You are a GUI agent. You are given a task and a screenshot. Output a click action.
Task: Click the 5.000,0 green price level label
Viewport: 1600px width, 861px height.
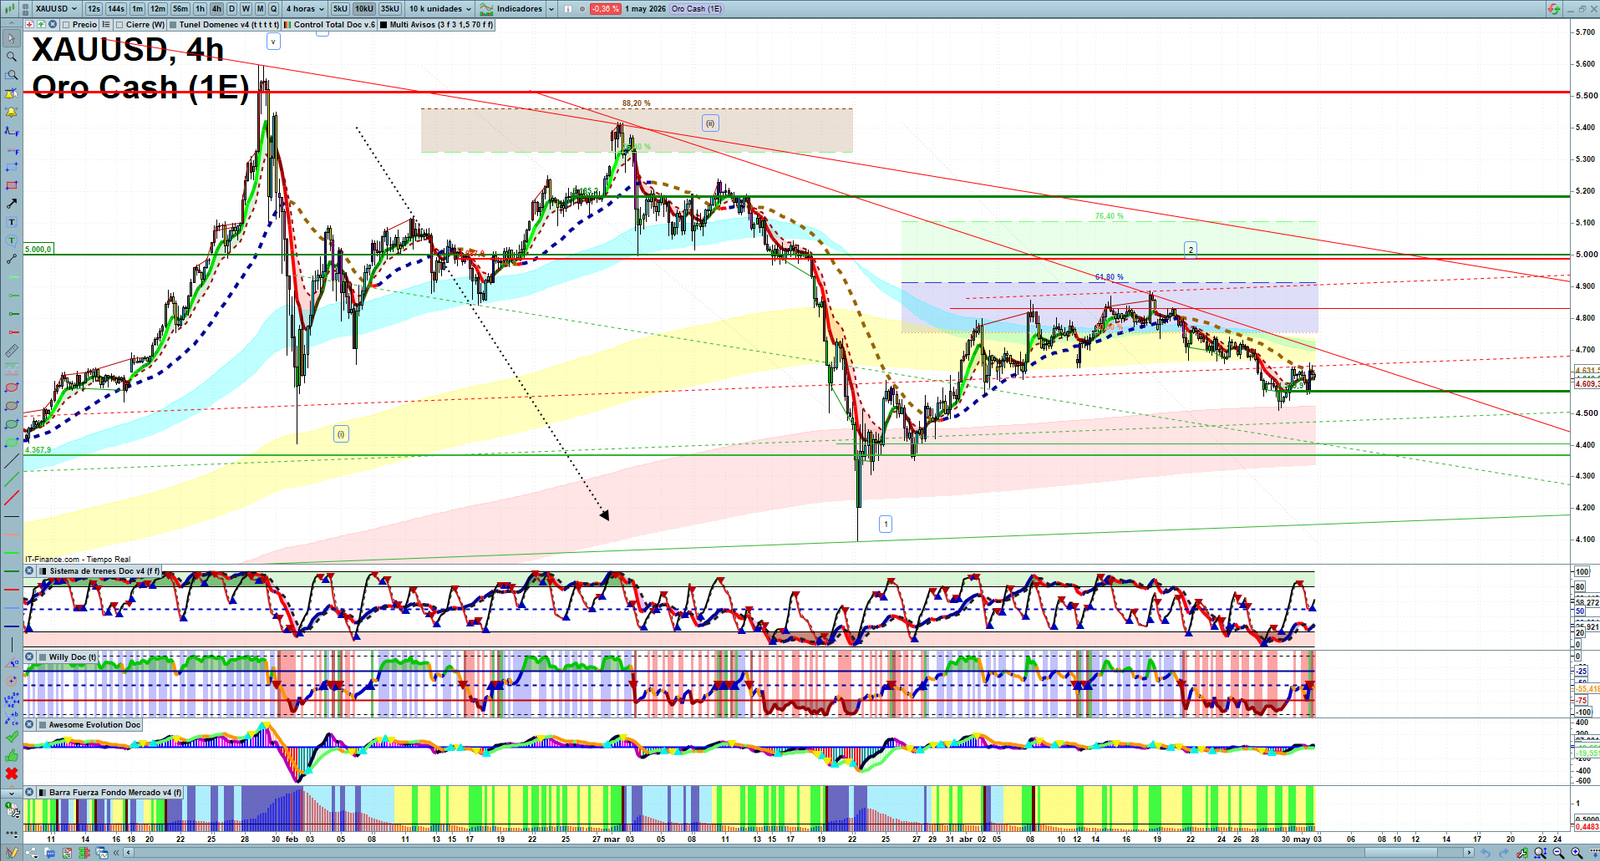coord(39,249)
